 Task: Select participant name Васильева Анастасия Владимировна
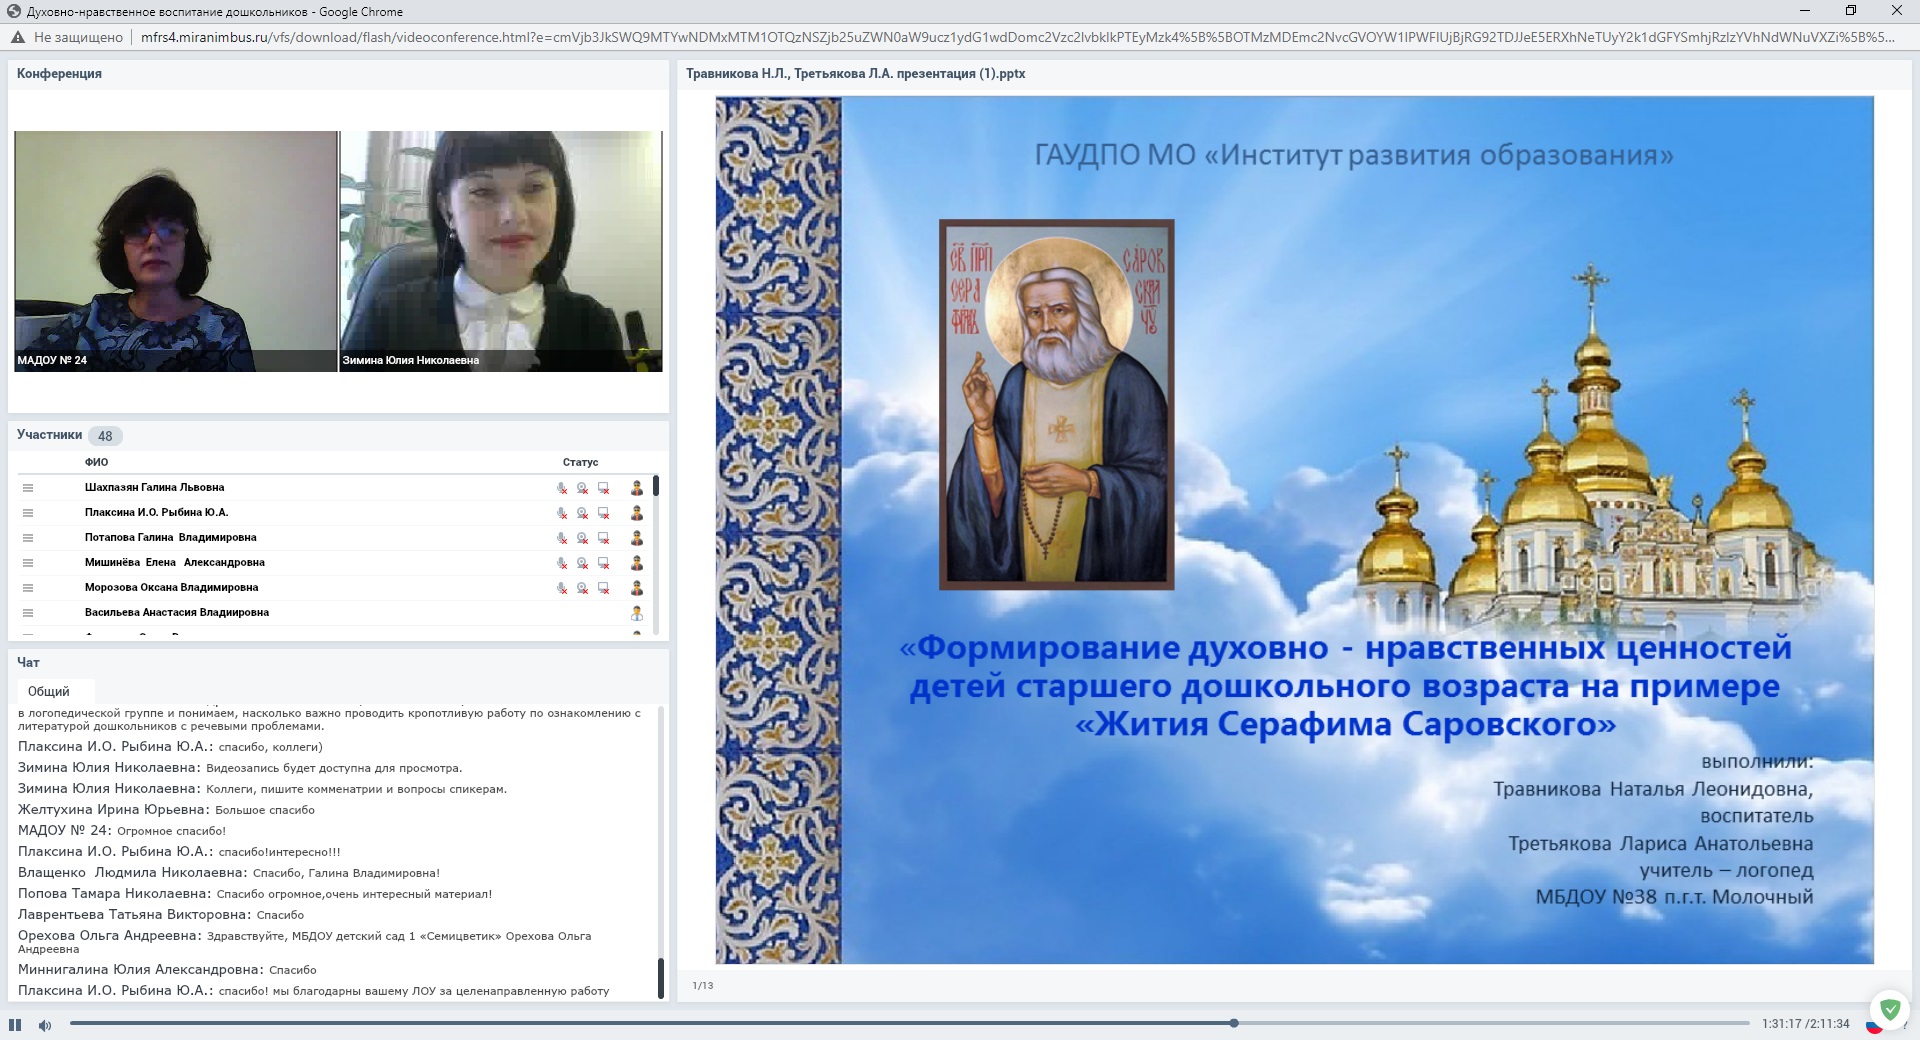(176, 613)
